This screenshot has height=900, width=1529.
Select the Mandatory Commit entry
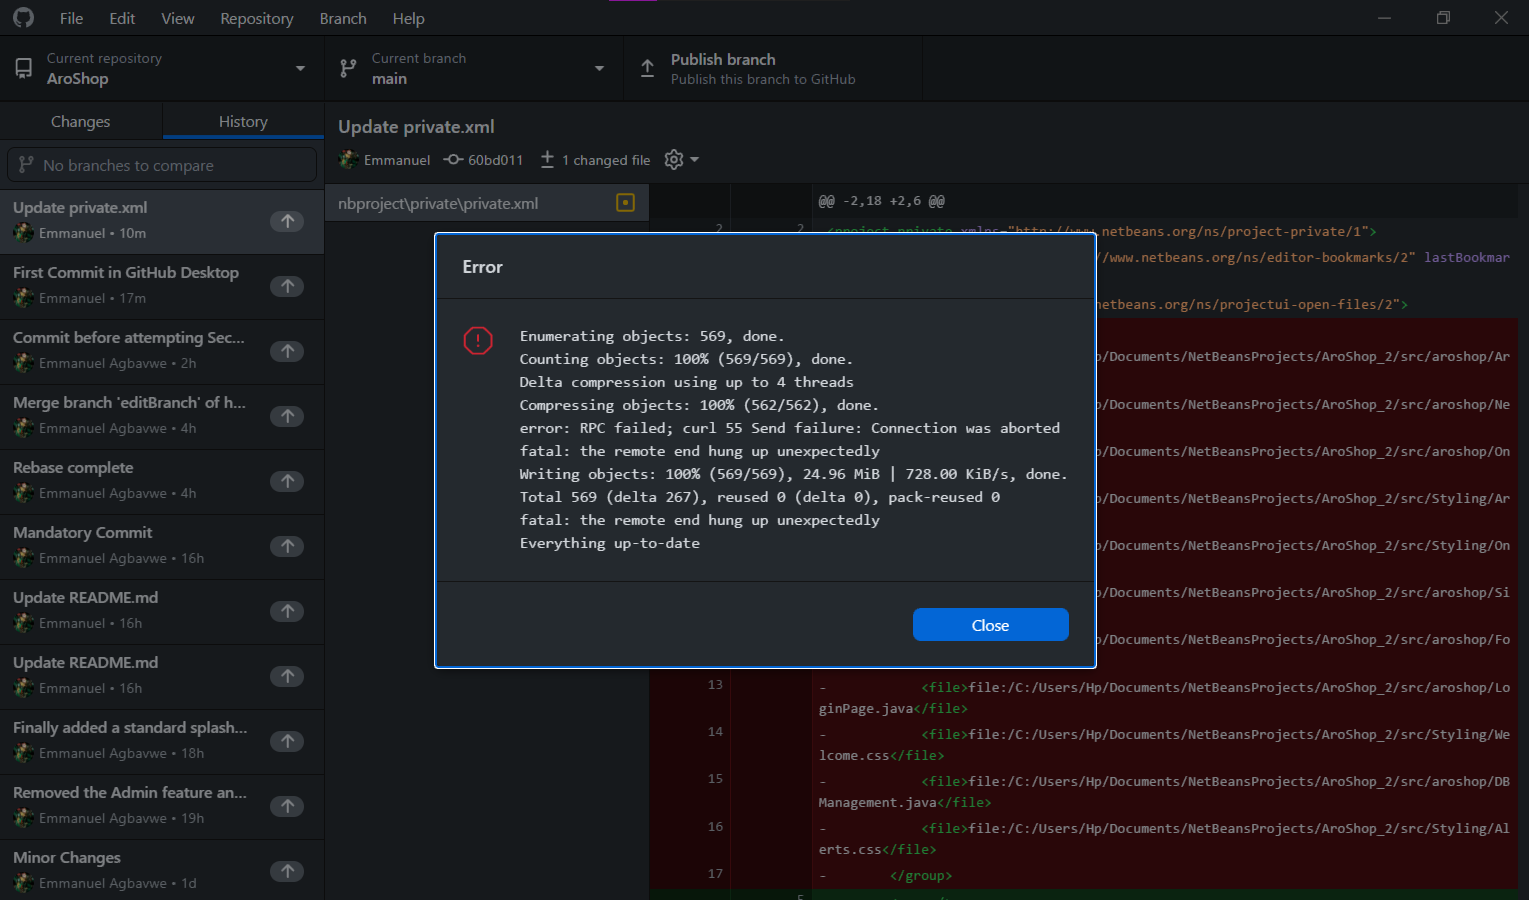point(162,546)
